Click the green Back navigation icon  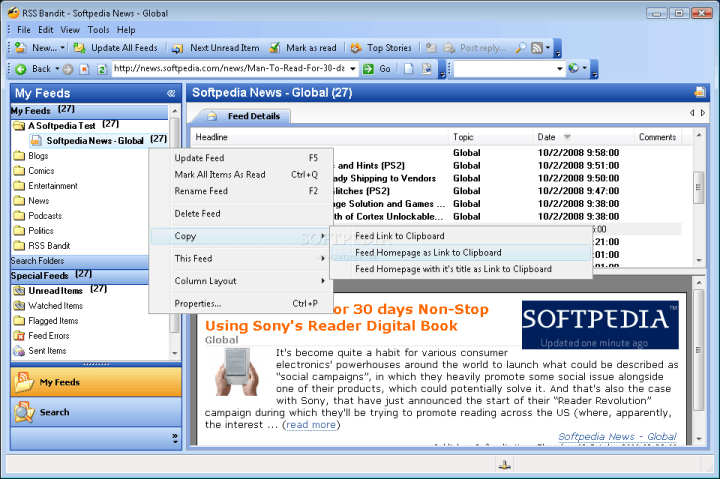21,69
